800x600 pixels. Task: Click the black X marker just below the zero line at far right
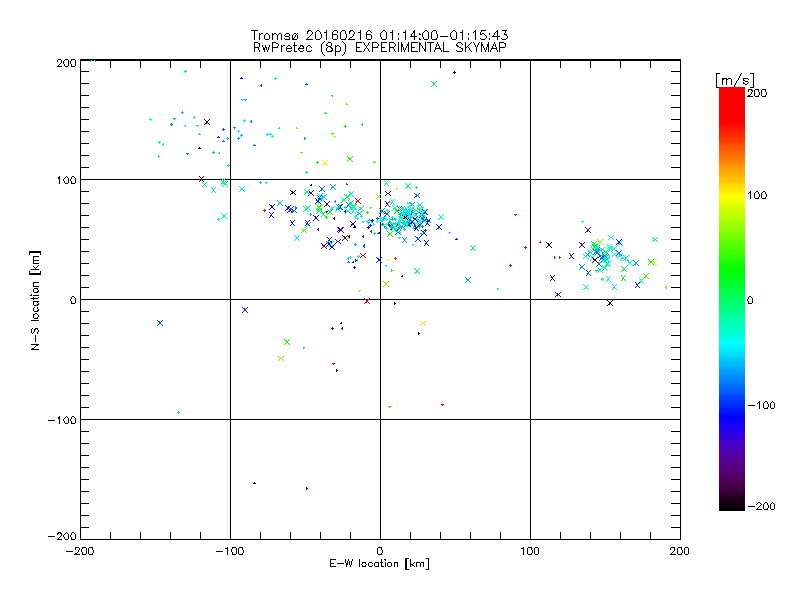point(610,303)
